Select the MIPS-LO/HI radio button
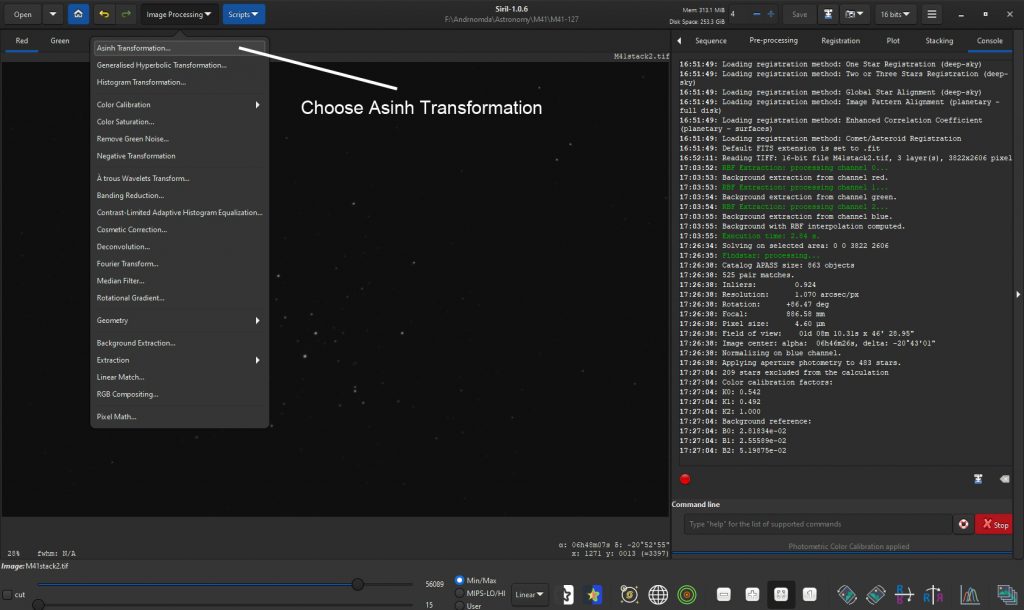Image resolution: width=1024 pixels, height=610 pixels. click(x=460, y=593)
